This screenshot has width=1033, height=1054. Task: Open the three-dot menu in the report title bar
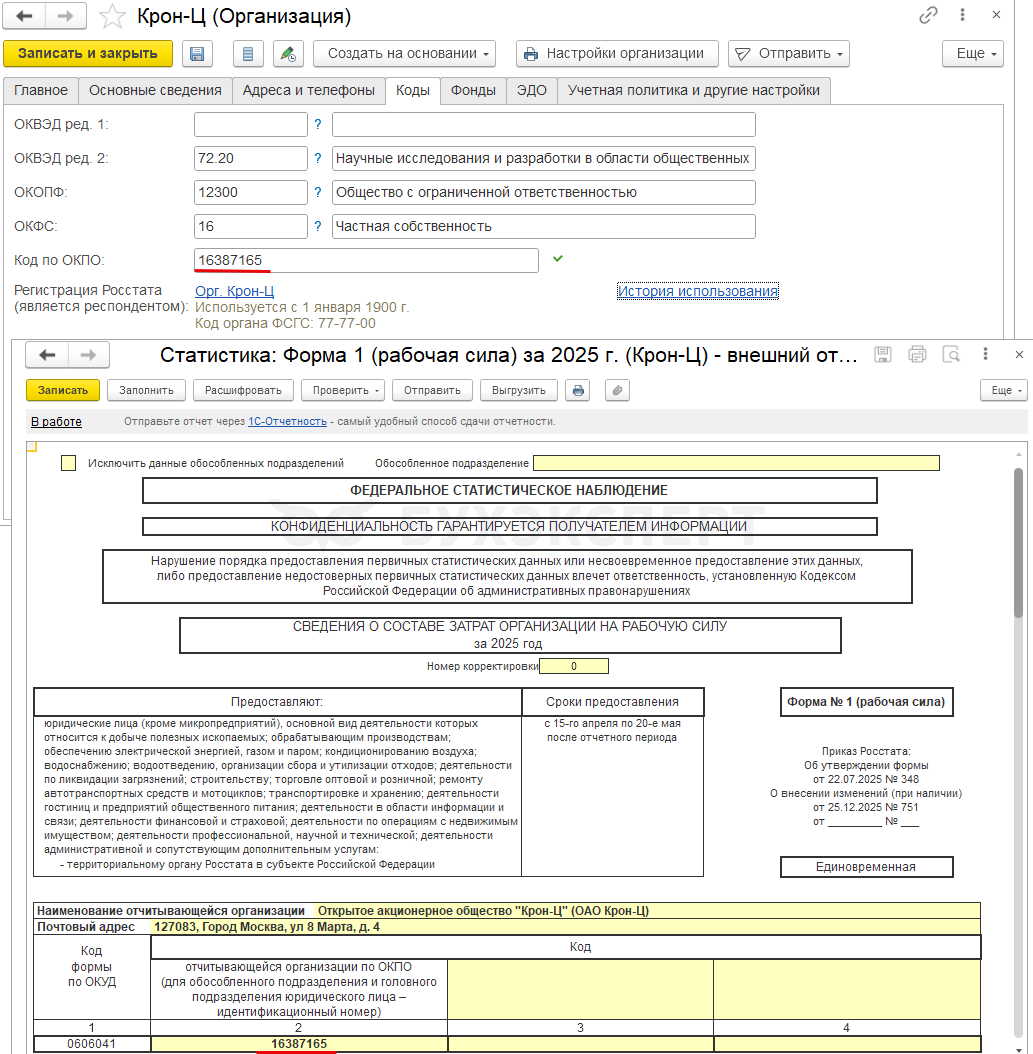click(985, 354)
